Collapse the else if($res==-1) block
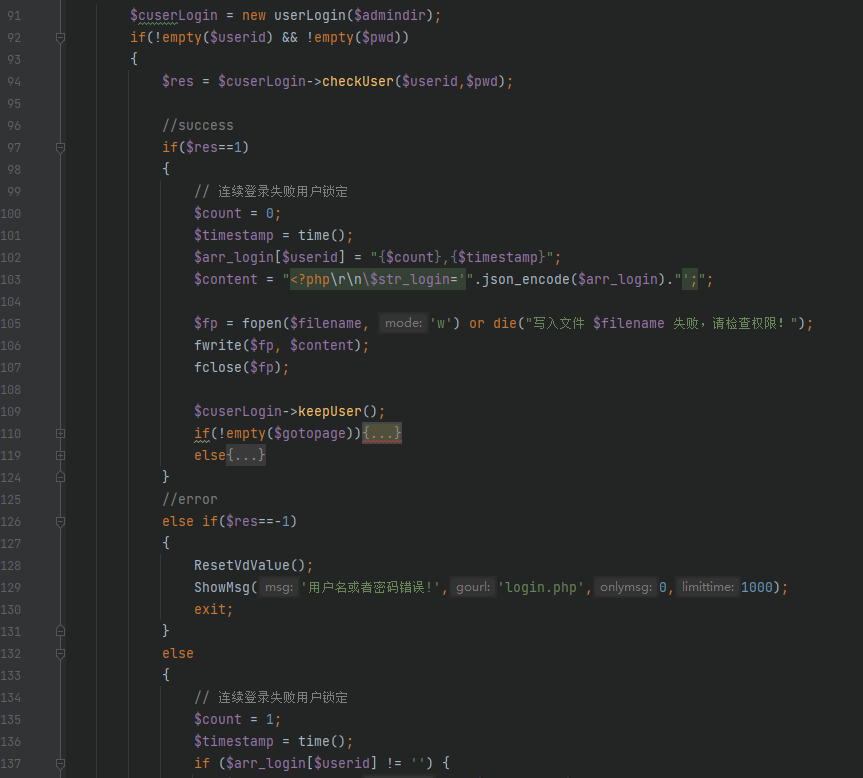Image resolution: width=863 pixels, height=778 pixels. pos(59,521)
